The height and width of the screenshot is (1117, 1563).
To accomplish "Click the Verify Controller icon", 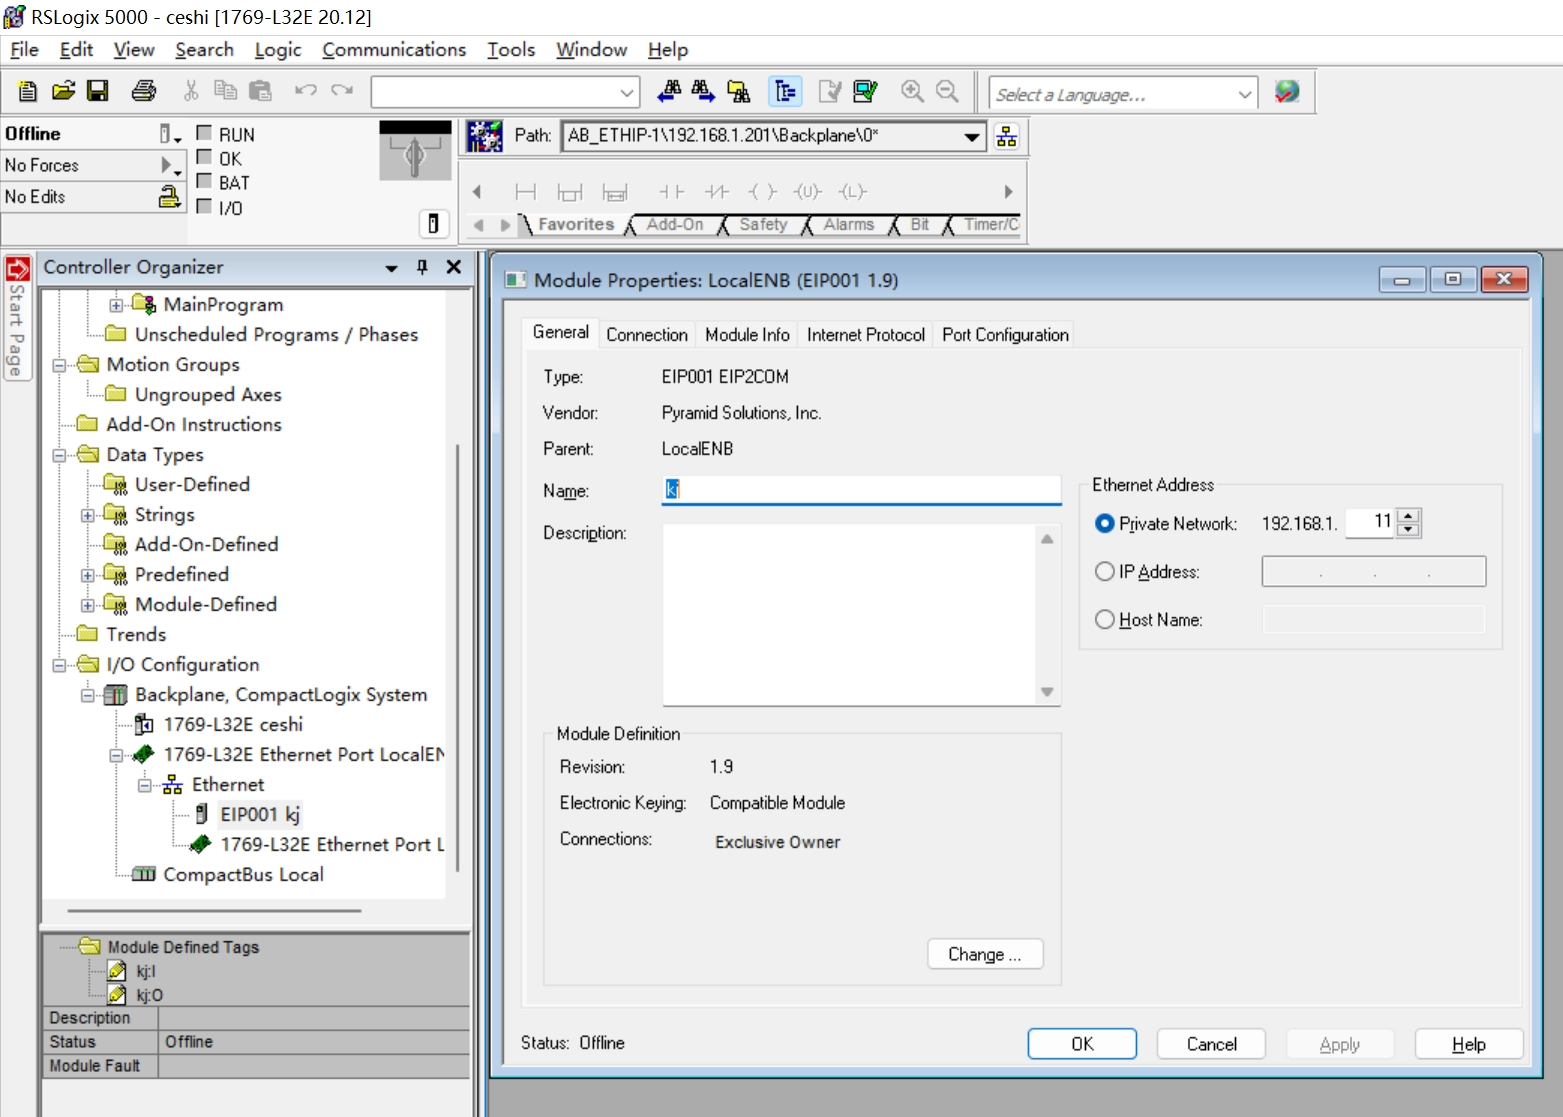I will pos(865,91).
